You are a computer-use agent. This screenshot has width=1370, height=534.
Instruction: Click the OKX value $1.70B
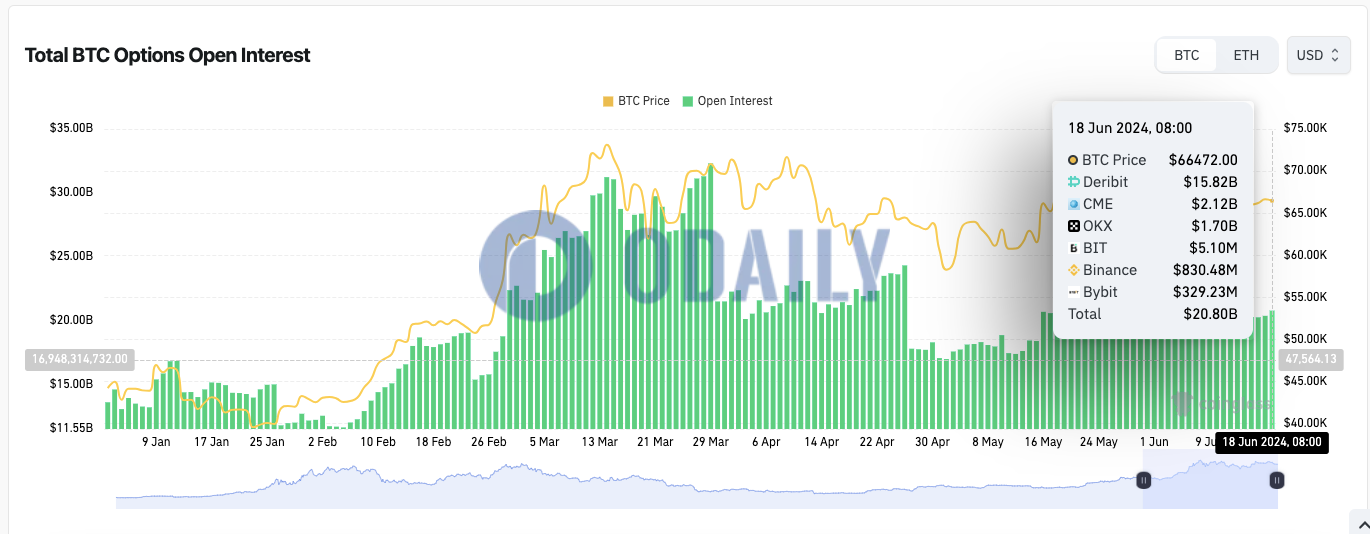point(1214,226)
